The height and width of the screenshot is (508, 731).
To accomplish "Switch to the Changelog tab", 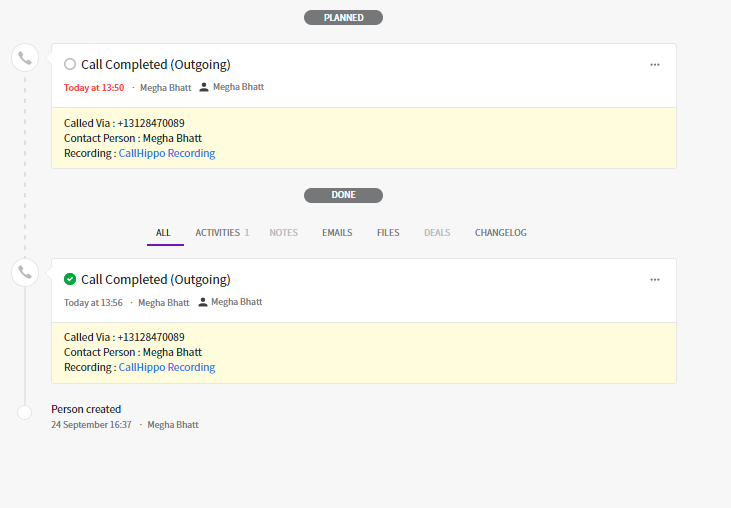I will (x=500, y=233).
